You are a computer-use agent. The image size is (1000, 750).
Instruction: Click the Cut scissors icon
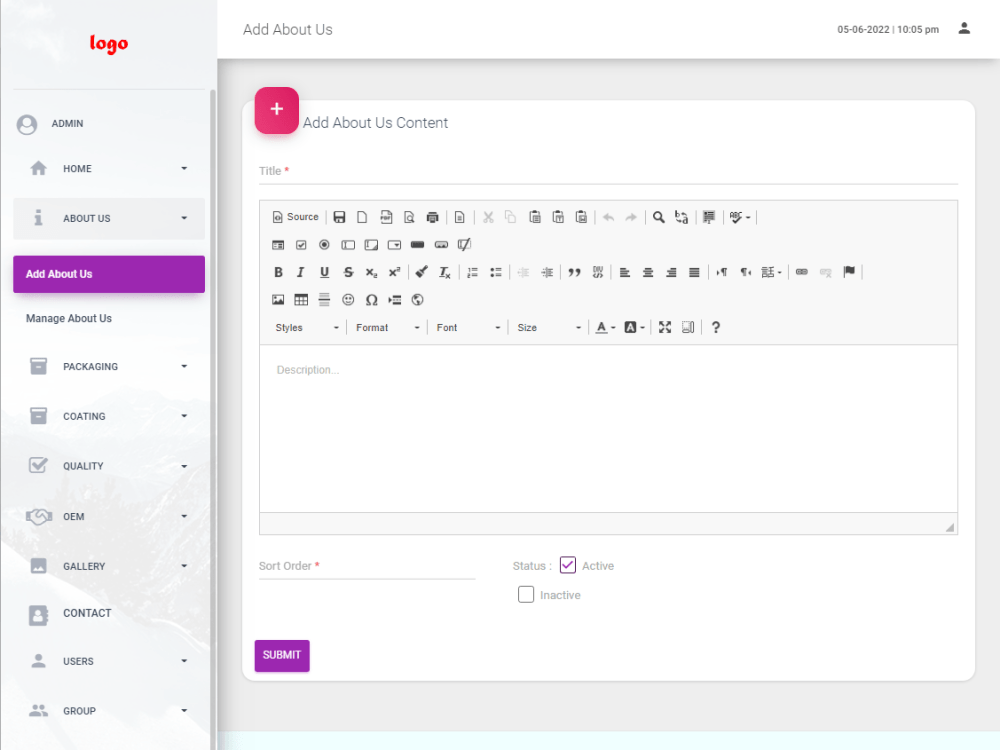(x=489, y=217)
